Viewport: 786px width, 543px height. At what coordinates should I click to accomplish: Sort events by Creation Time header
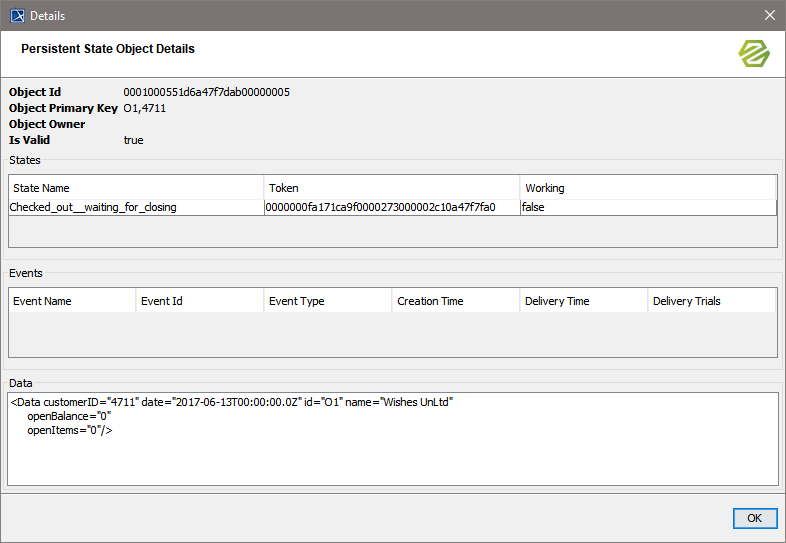(456, 301)
